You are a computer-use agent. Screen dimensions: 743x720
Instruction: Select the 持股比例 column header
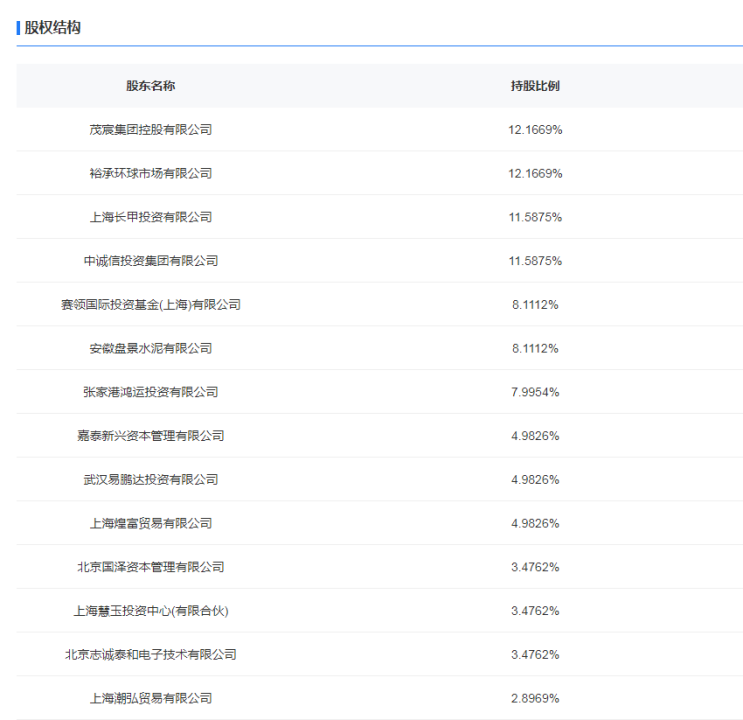(x=535, y=86)
